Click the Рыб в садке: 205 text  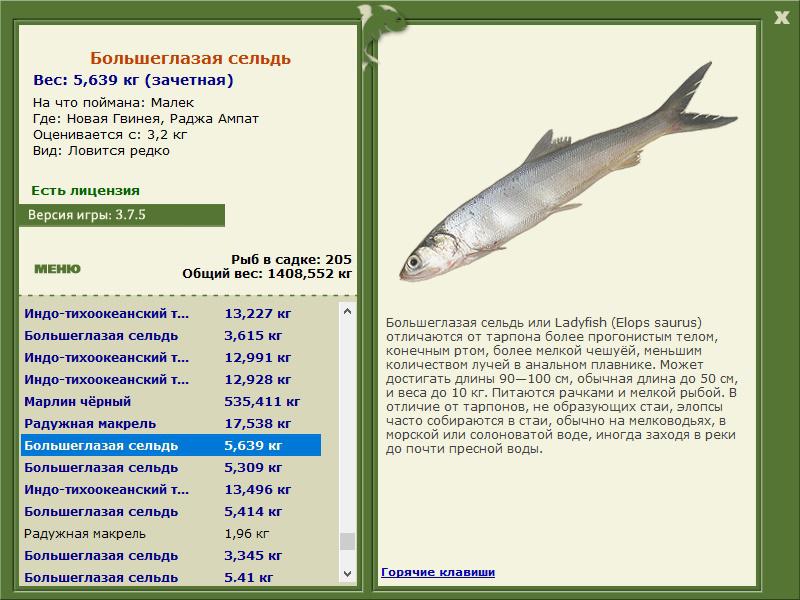(291, 259)
